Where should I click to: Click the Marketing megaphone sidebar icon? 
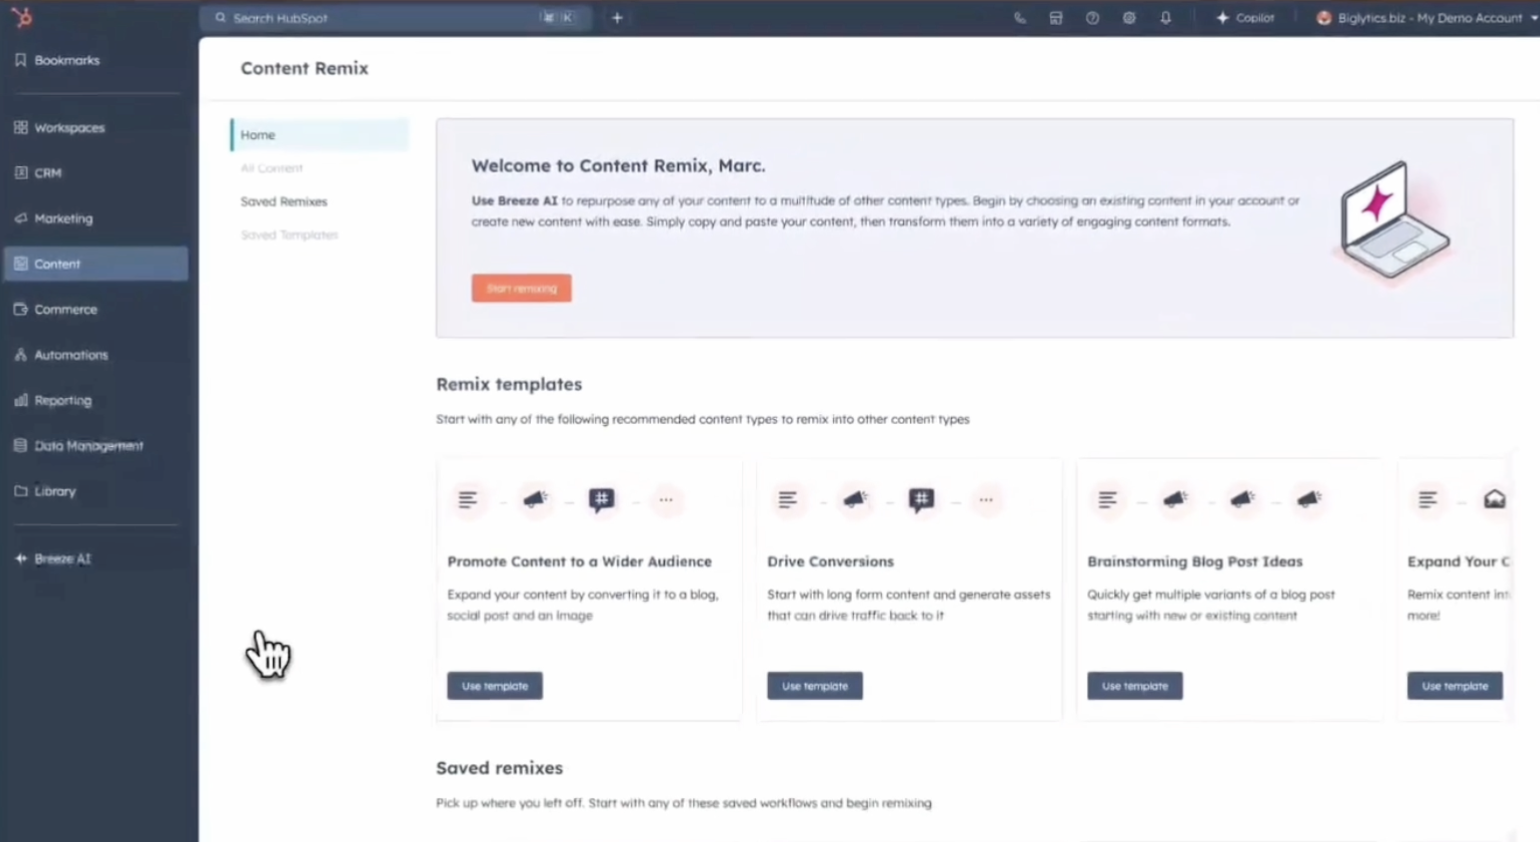coord(20,218)
